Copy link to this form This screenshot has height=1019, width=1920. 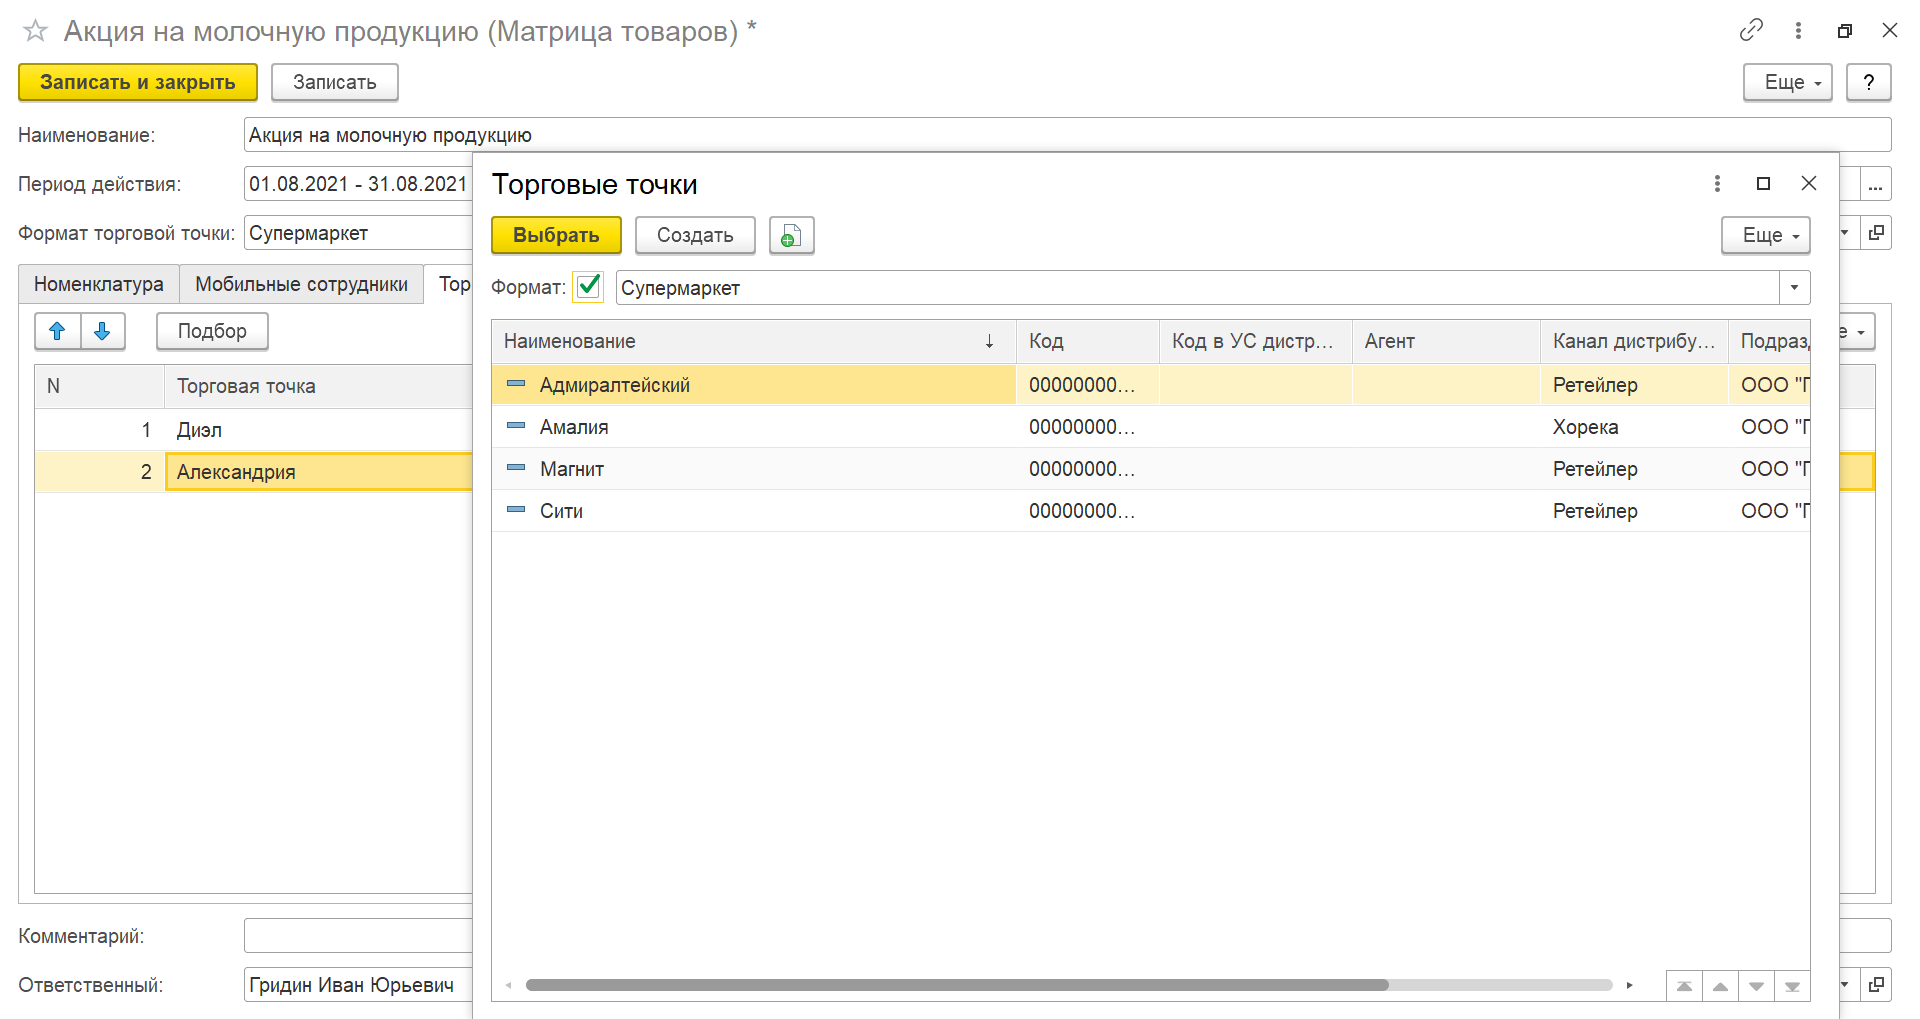(x=1751, y=30)
